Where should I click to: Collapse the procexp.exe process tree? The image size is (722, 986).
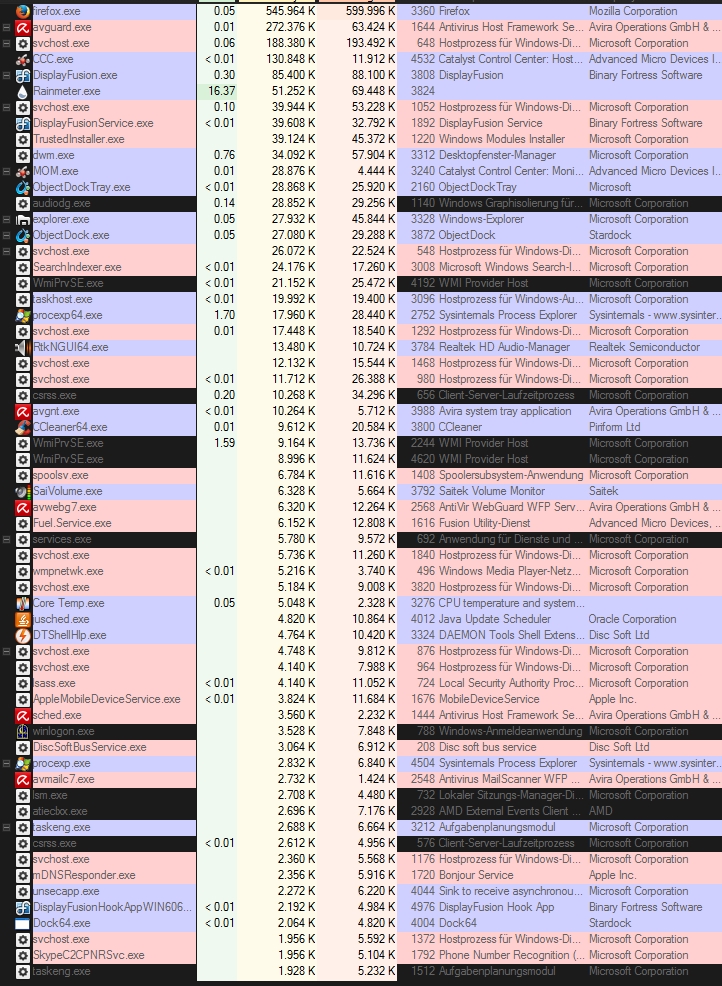pyautogui.click(x=6, y=763)
